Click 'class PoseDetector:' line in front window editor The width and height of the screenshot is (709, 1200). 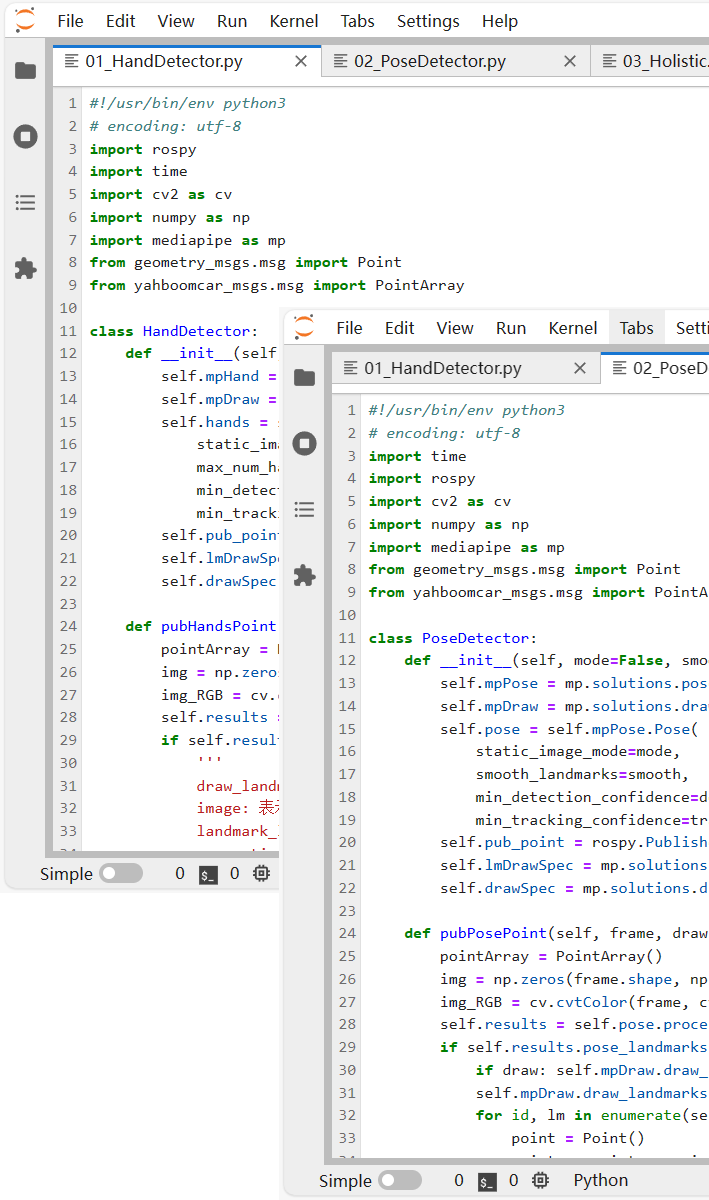453,638
